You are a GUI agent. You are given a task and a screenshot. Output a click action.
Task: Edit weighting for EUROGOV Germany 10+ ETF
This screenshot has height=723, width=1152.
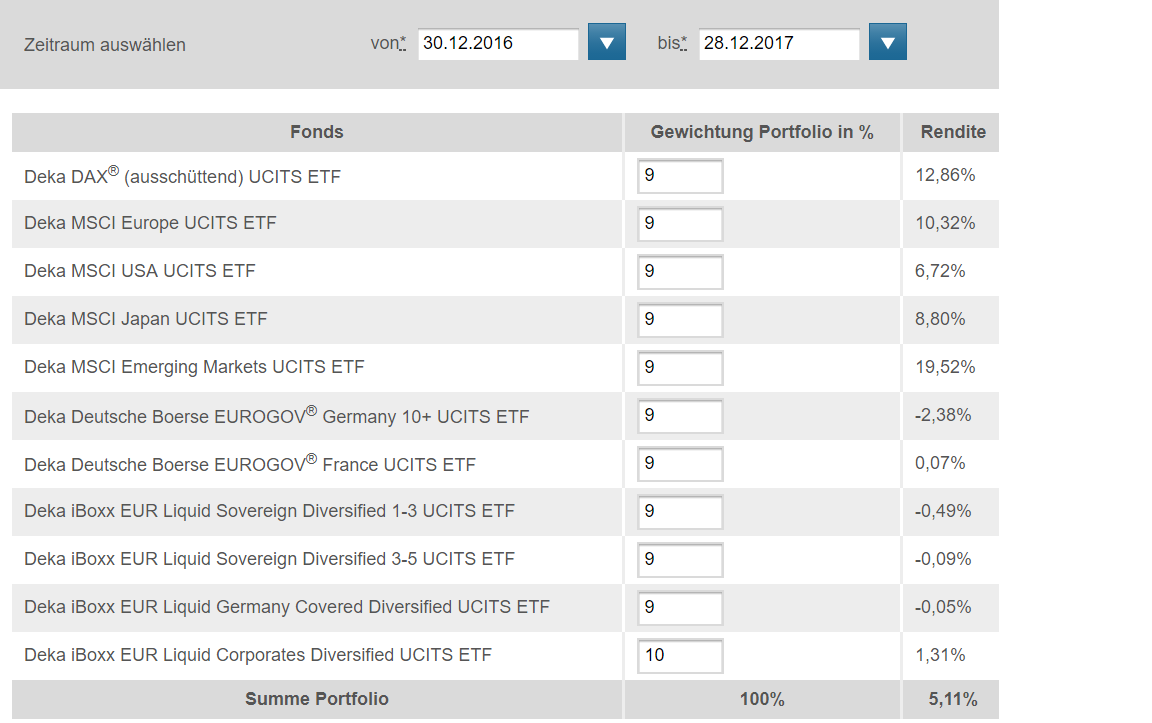[x=680, y=416]
